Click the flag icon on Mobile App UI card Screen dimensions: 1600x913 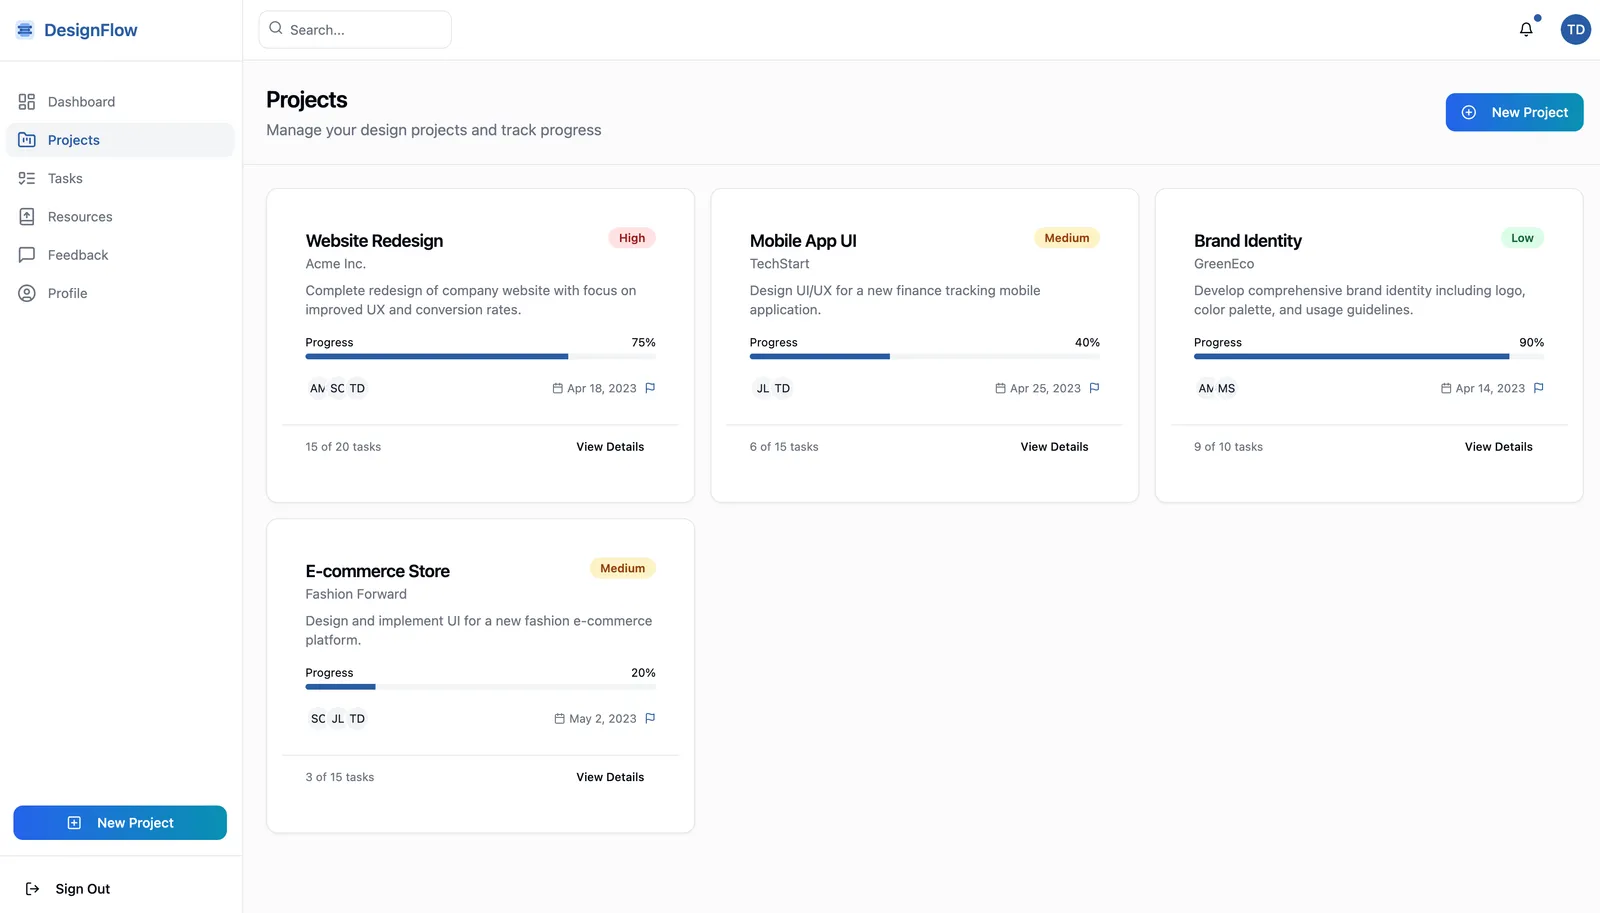pyautogui.click(x=1094, y=388)
